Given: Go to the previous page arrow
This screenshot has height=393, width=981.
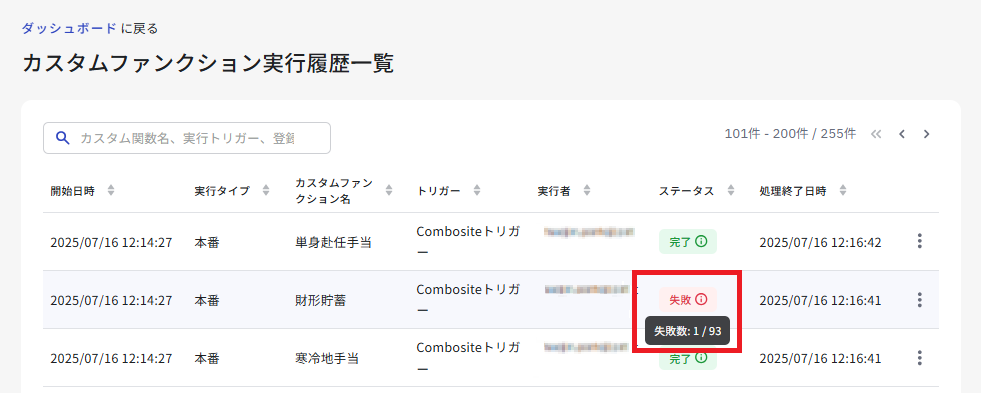Looking at the screenshot, I should click(902, 134).
